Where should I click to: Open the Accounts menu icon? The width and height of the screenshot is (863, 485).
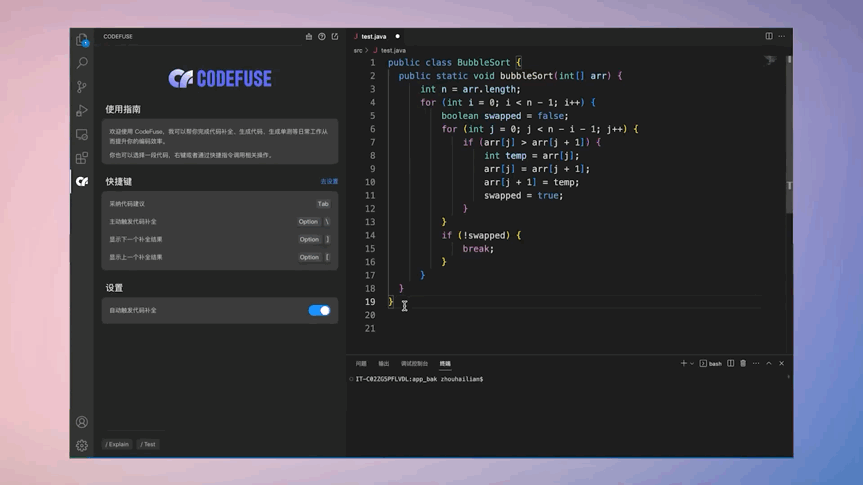click(82, 422)
